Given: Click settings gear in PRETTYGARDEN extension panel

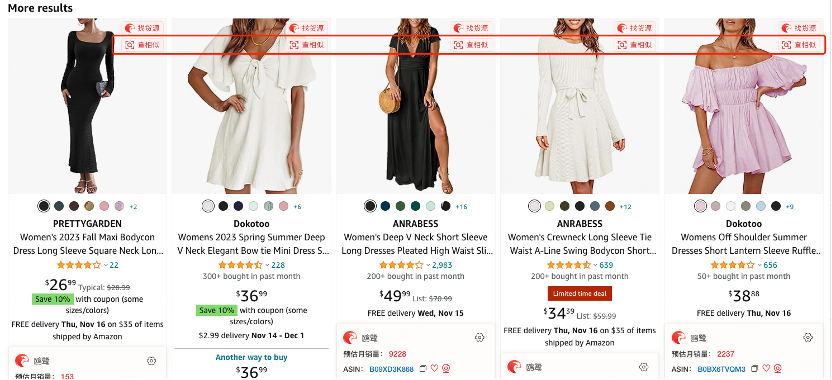Looking at the screenshot, I should coord(151,361).
